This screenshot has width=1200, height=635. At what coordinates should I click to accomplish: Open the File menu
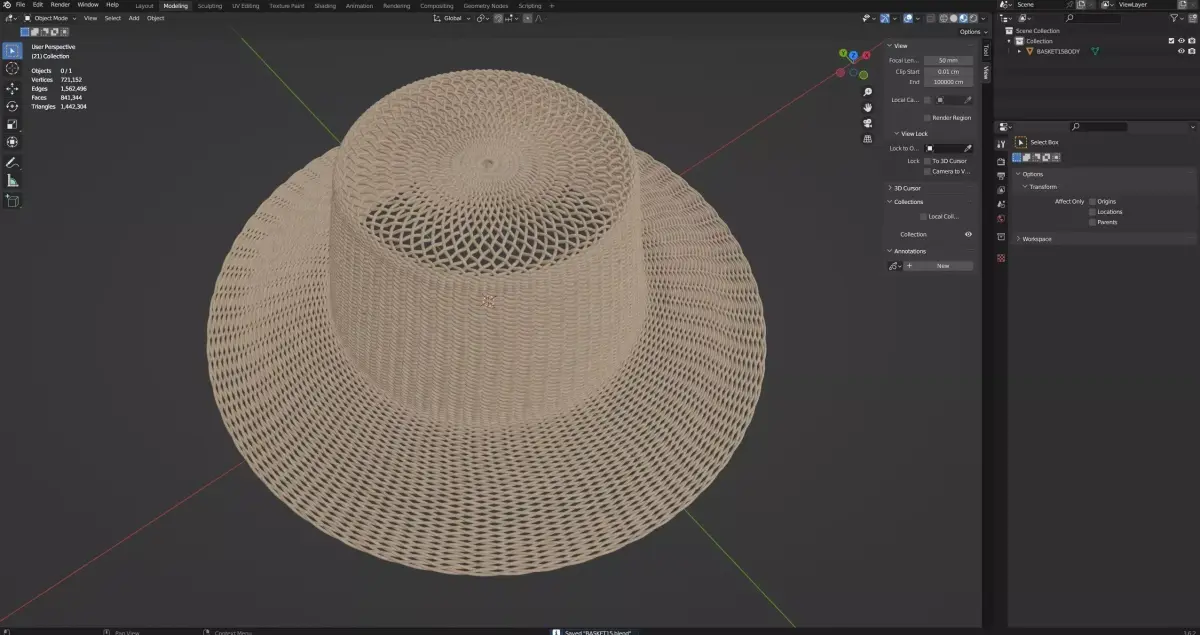[x=20, y=5]
